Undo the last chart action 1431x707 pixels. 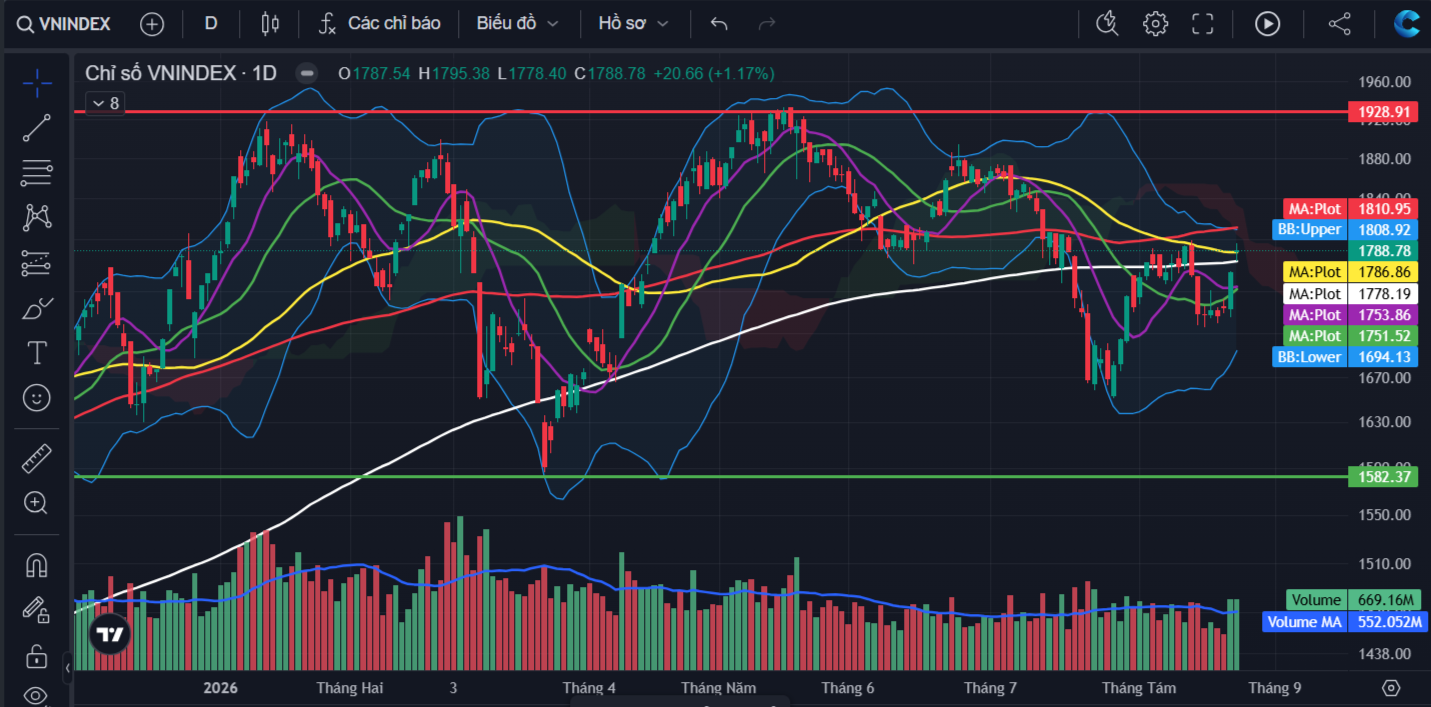(718, 23)
